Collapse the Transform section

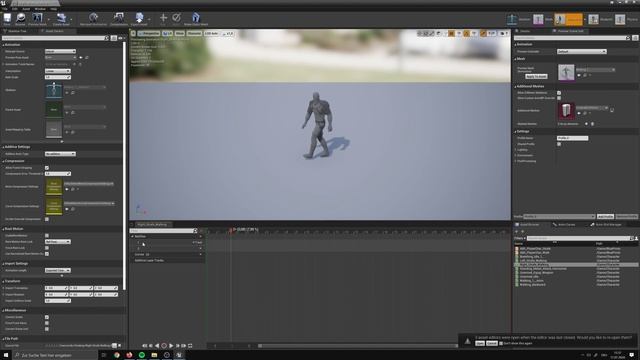[x=3, y=281]
